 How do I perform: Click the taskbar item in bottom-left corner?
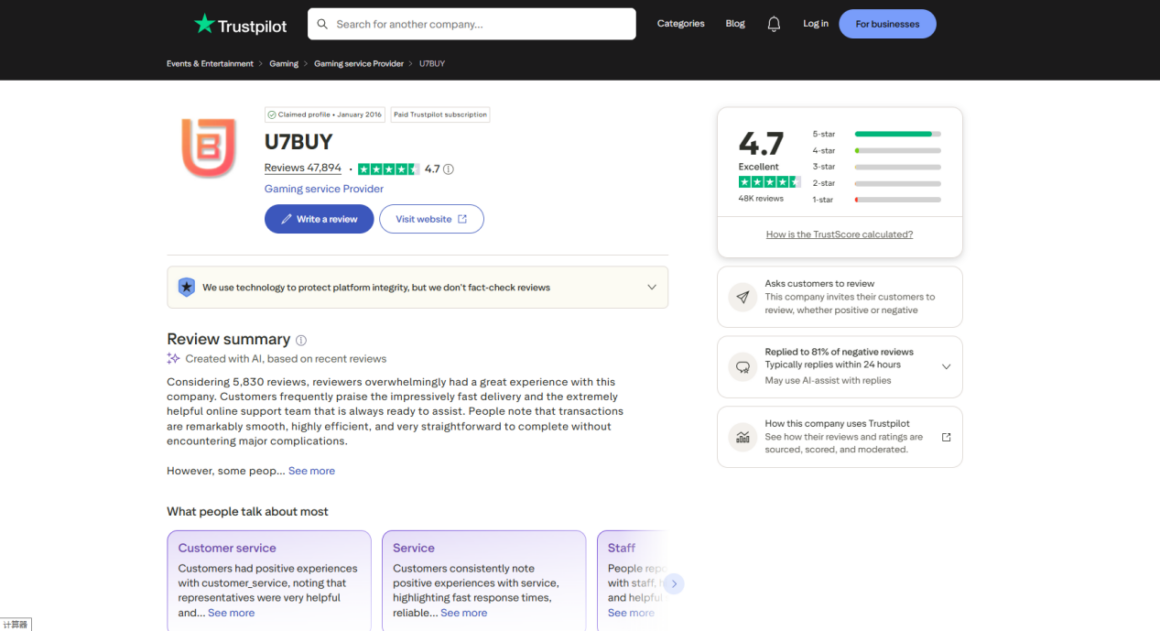click(16, 624)
